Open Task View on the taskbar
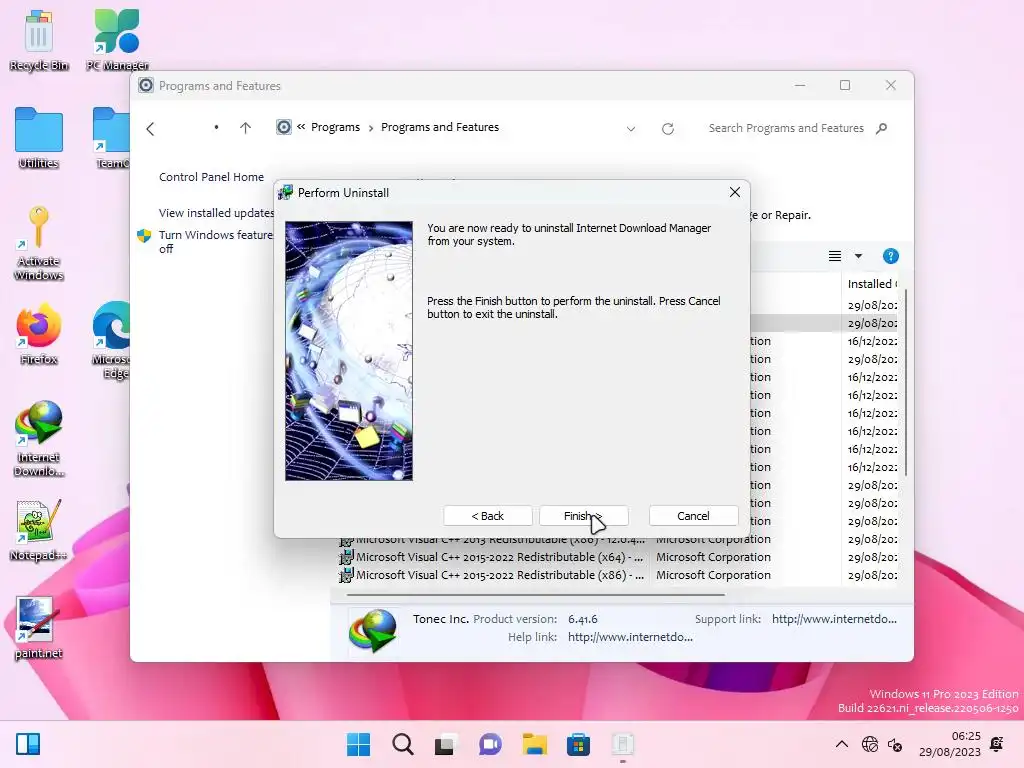The image size is (1024, 768). pyautogui.click(x=445, y=744)
